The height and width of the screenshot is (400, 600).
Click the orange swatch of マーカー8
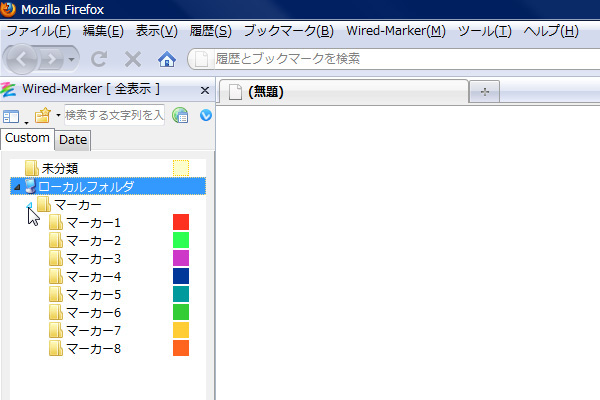[181, 348]
